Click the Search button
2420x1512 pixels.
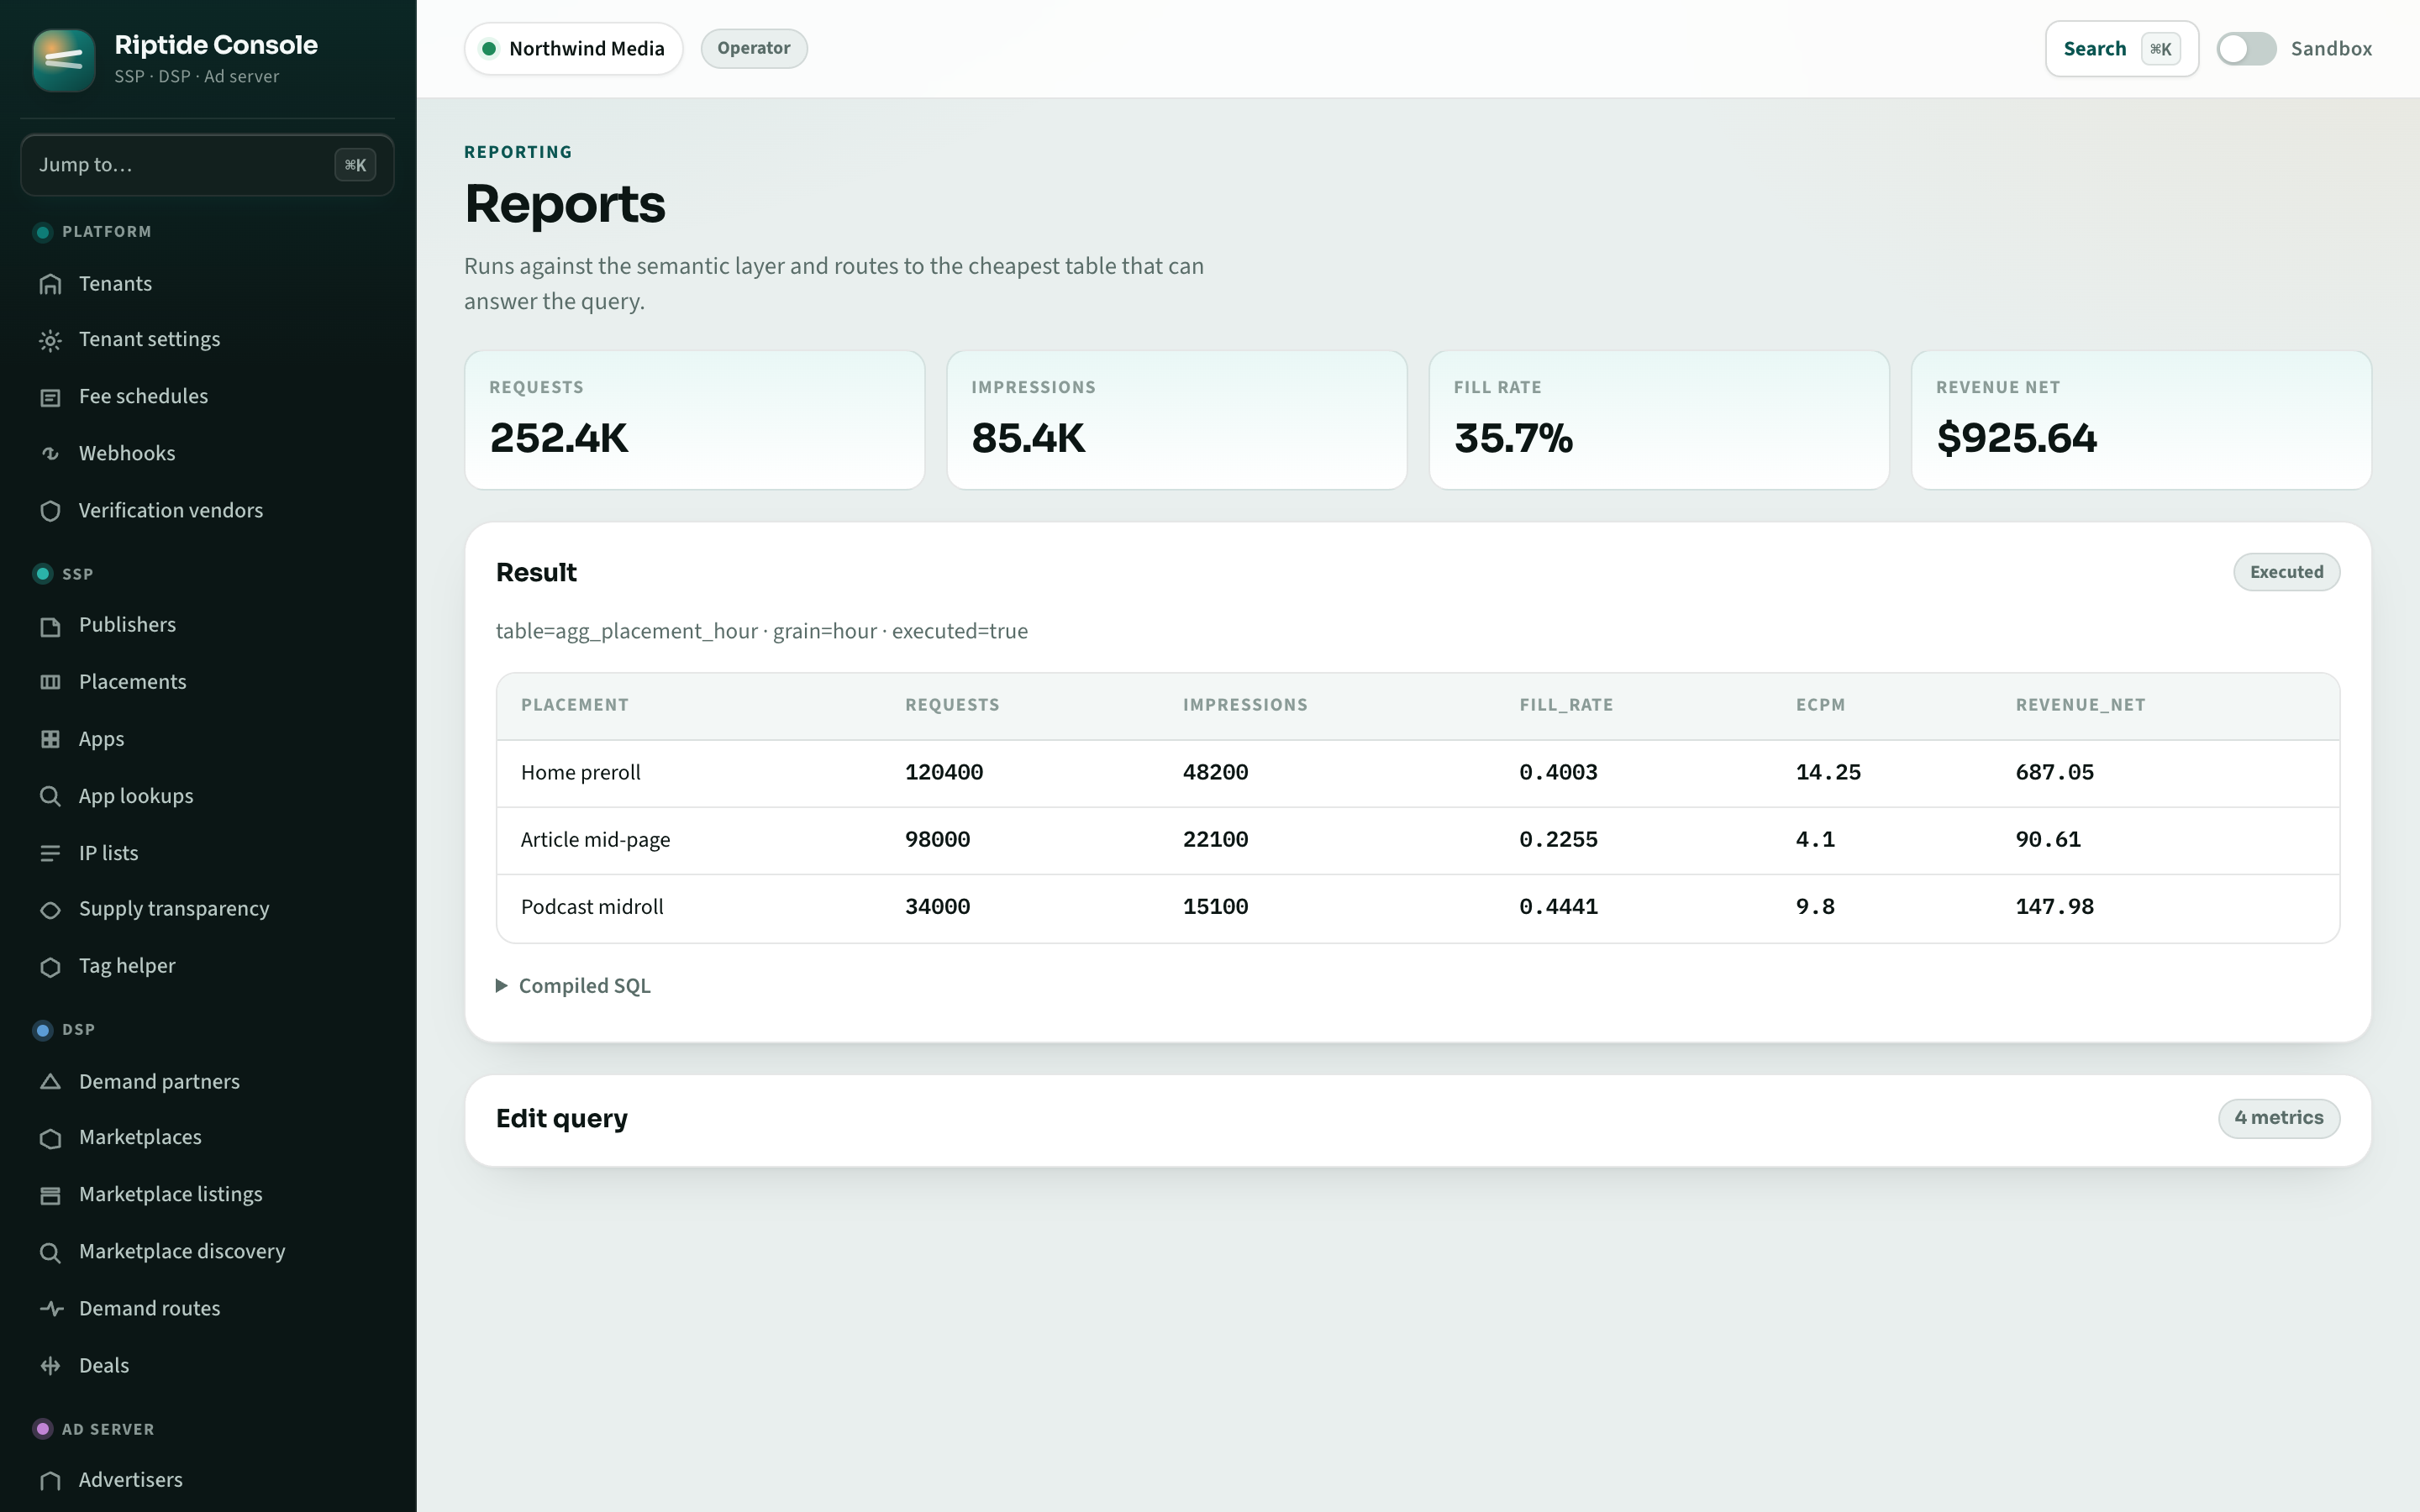(x=2121, y=49)
